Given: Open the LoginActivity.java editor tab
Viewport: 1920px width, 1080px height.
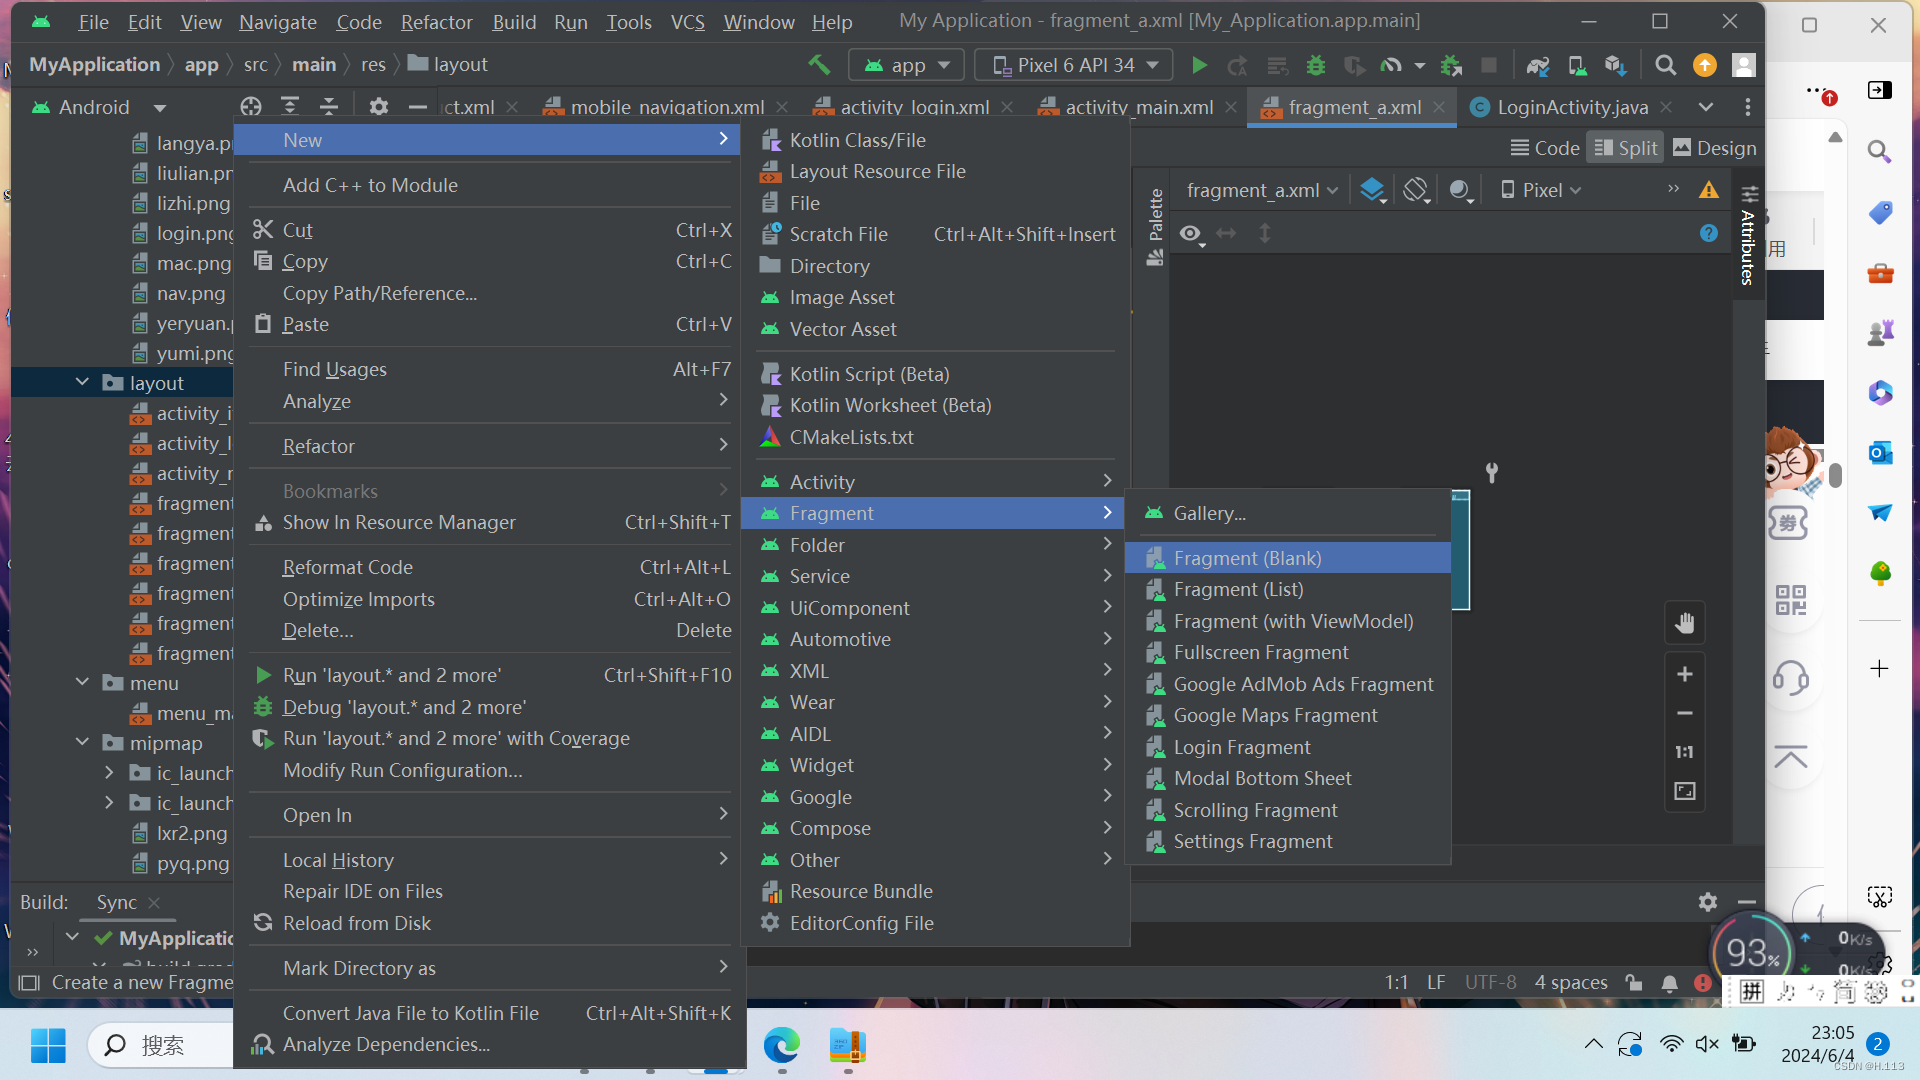Looking at the screenshot, I should [1571, 107].
